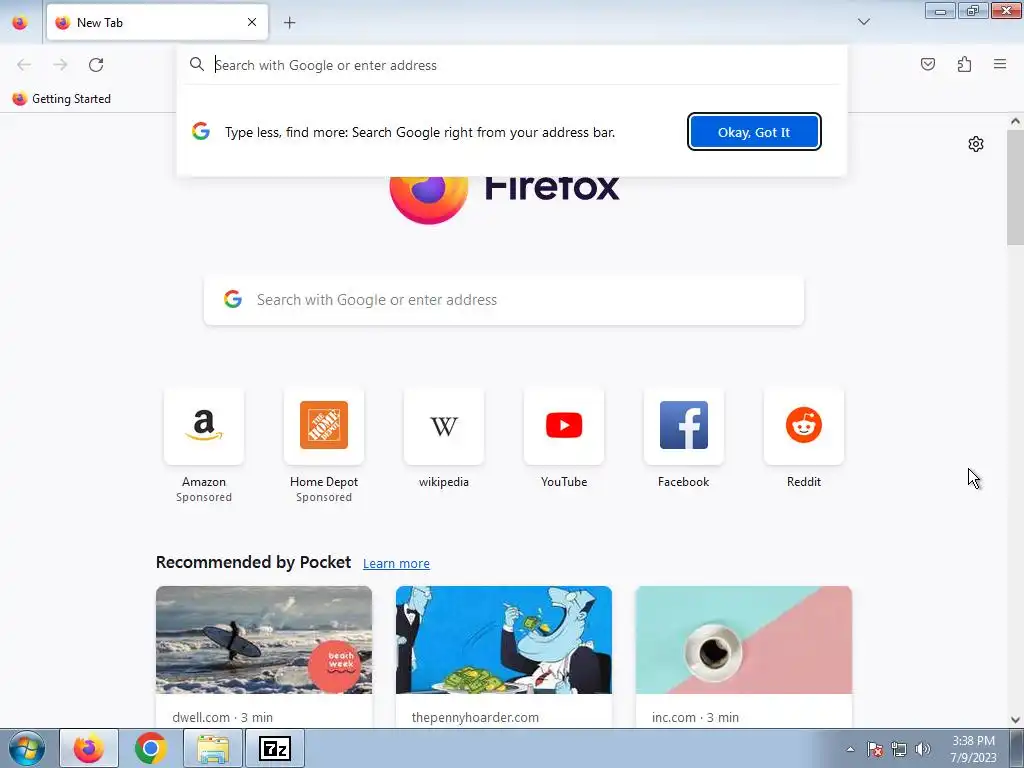
Task: Close the New Tab tab
Action: [252, 22]
